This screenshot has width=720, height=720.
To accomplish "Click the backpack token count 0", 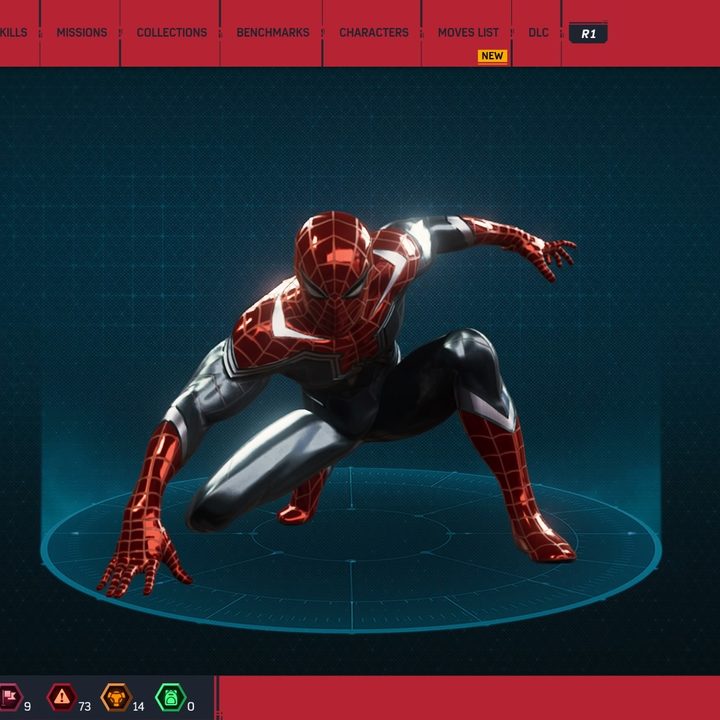I will 191,706.
